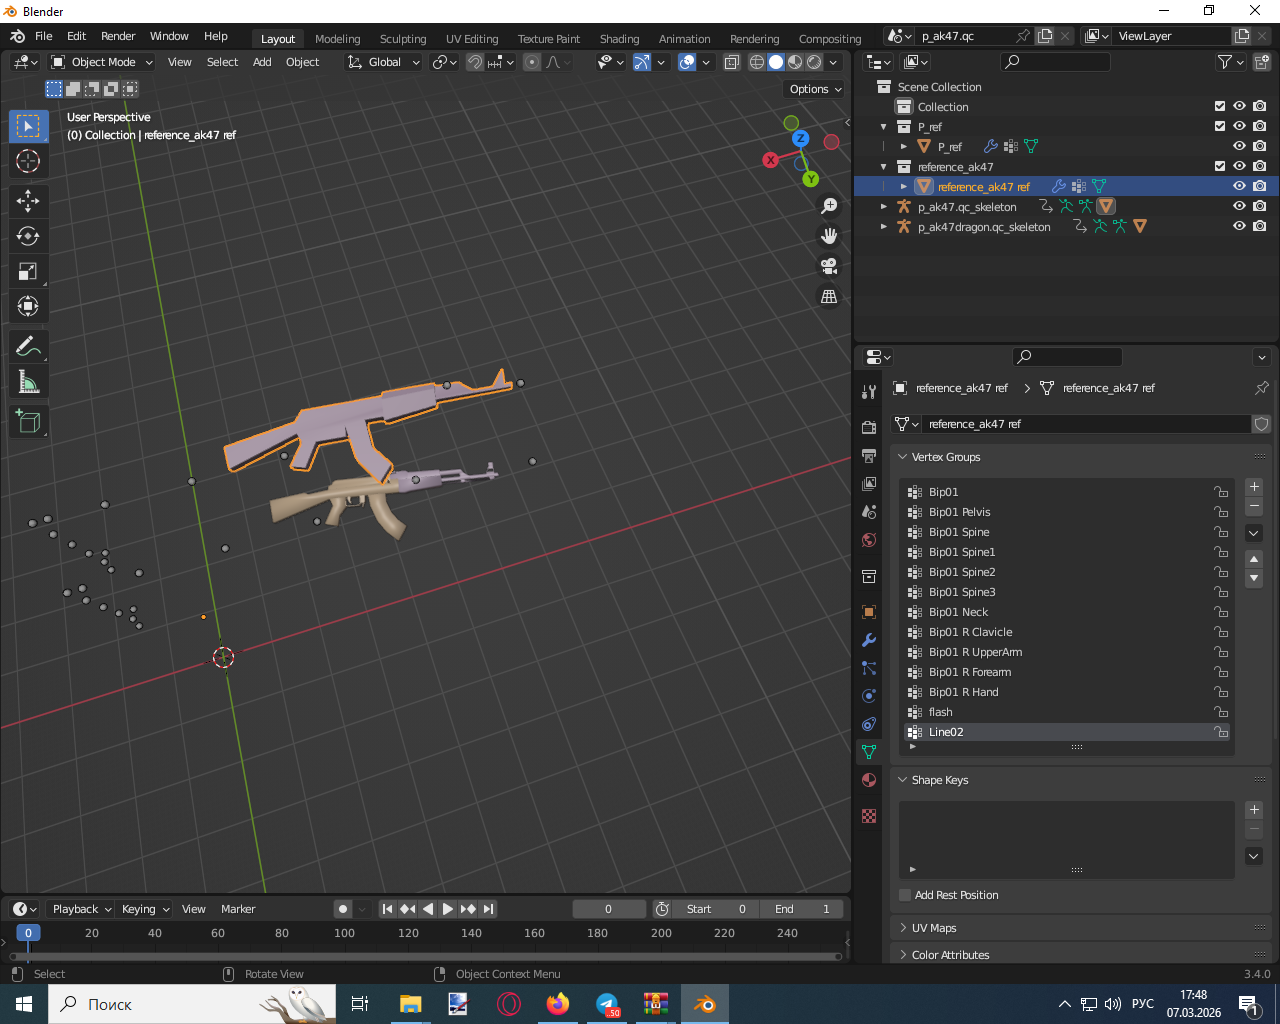Click the Options button in viewport
The height and width of the screenshot is (1024, 1280).
coord(815,89)
